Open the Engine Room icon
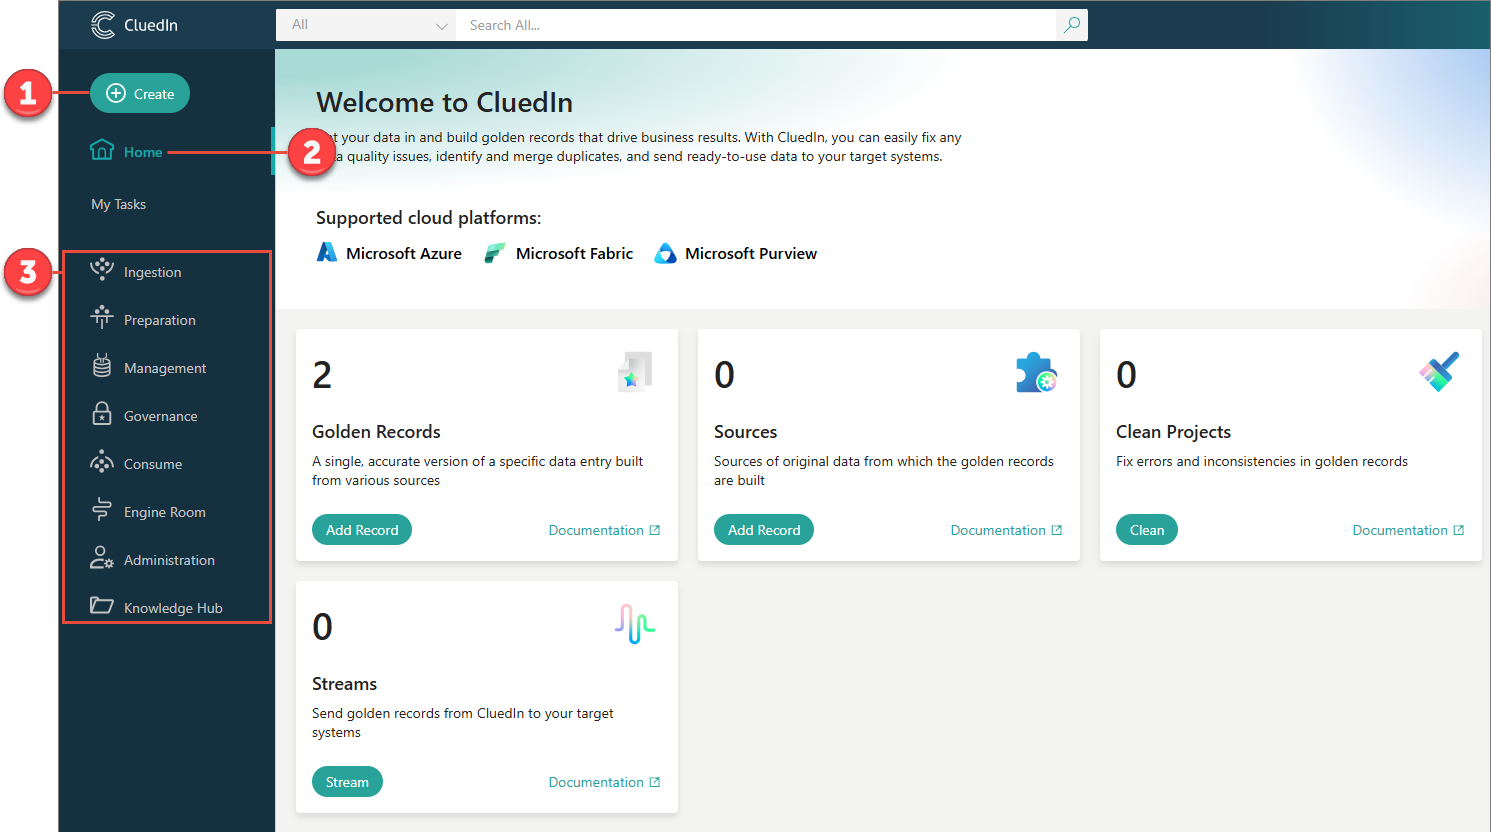 102,510
